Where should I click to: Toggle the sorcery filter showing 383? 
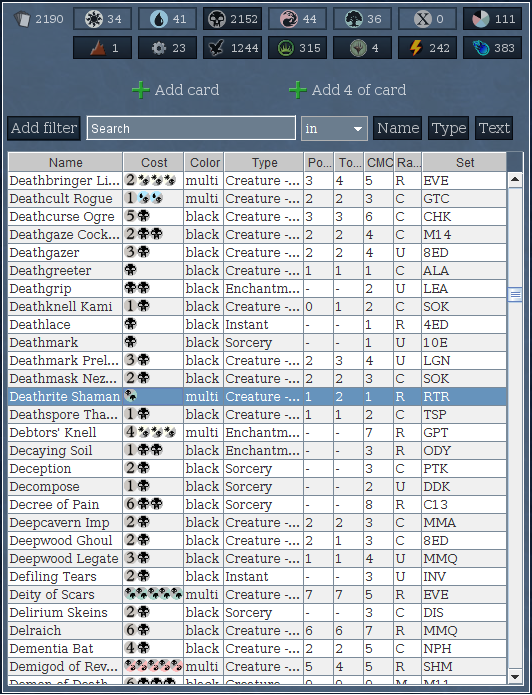coord(493,48)
